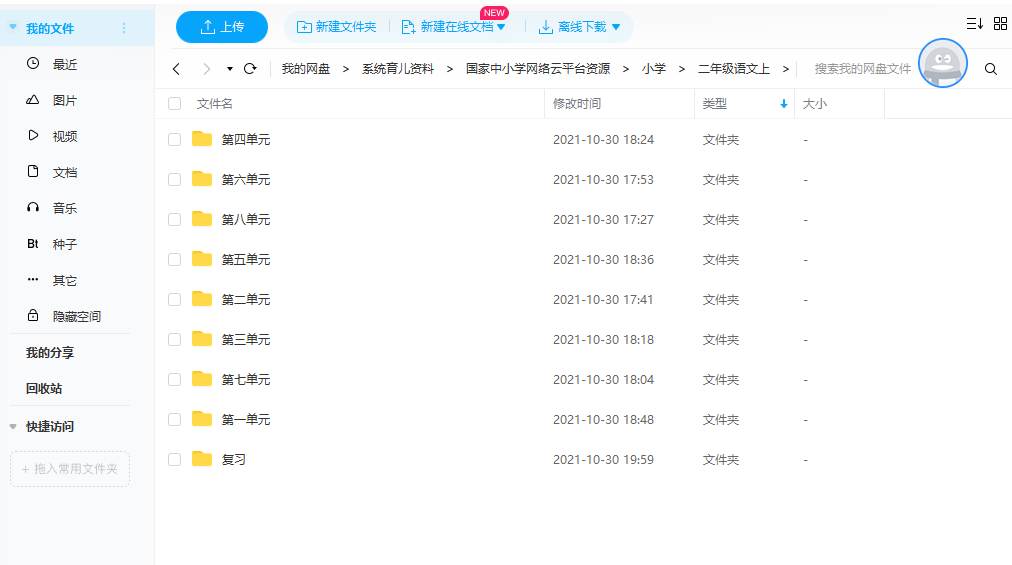Image resolution: width=1012 pixels, height=565 pixels.
Task: Select the checkbox next to 复习
Action: point(175,460)
